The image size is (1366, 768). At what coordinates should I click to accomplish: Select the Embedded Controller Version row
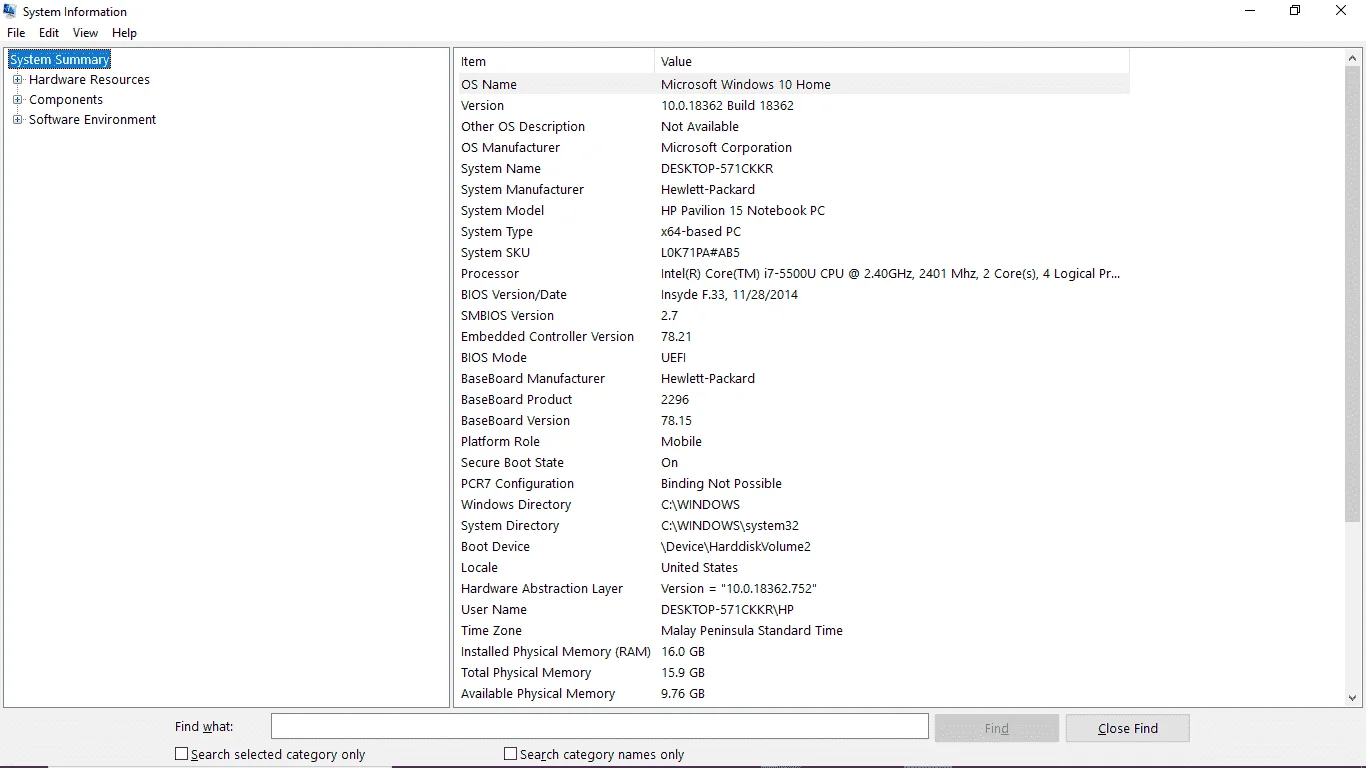click(794, 337)
